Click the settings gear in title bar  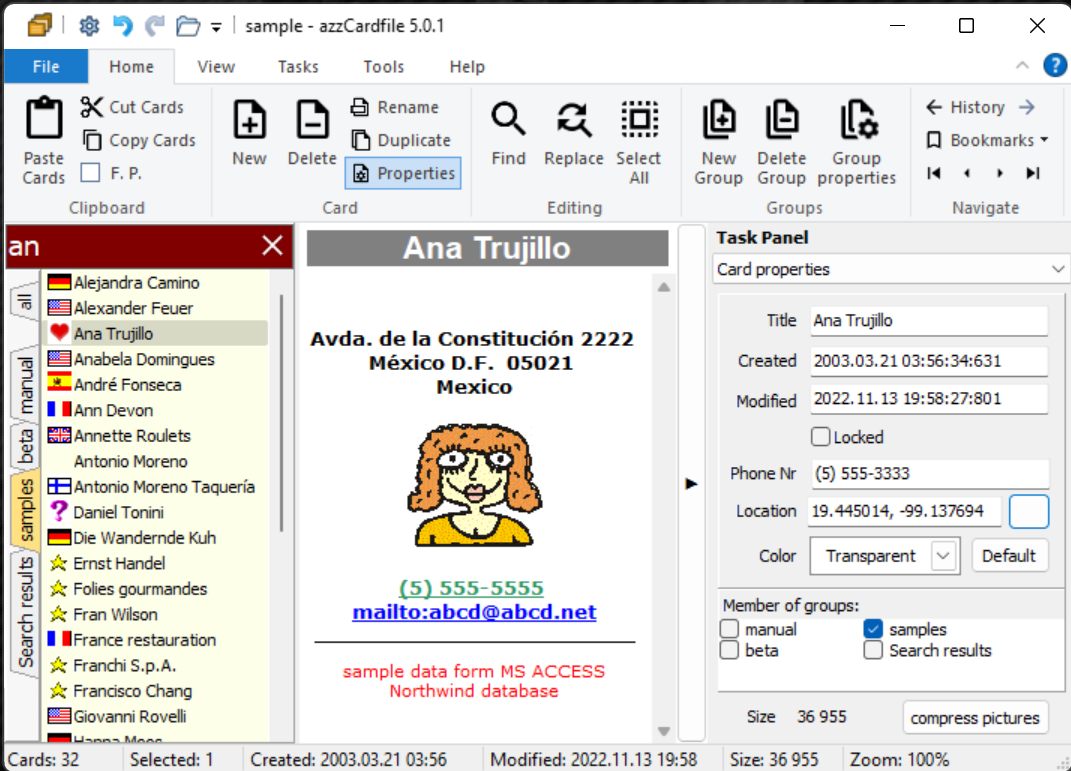click(89, 26)
